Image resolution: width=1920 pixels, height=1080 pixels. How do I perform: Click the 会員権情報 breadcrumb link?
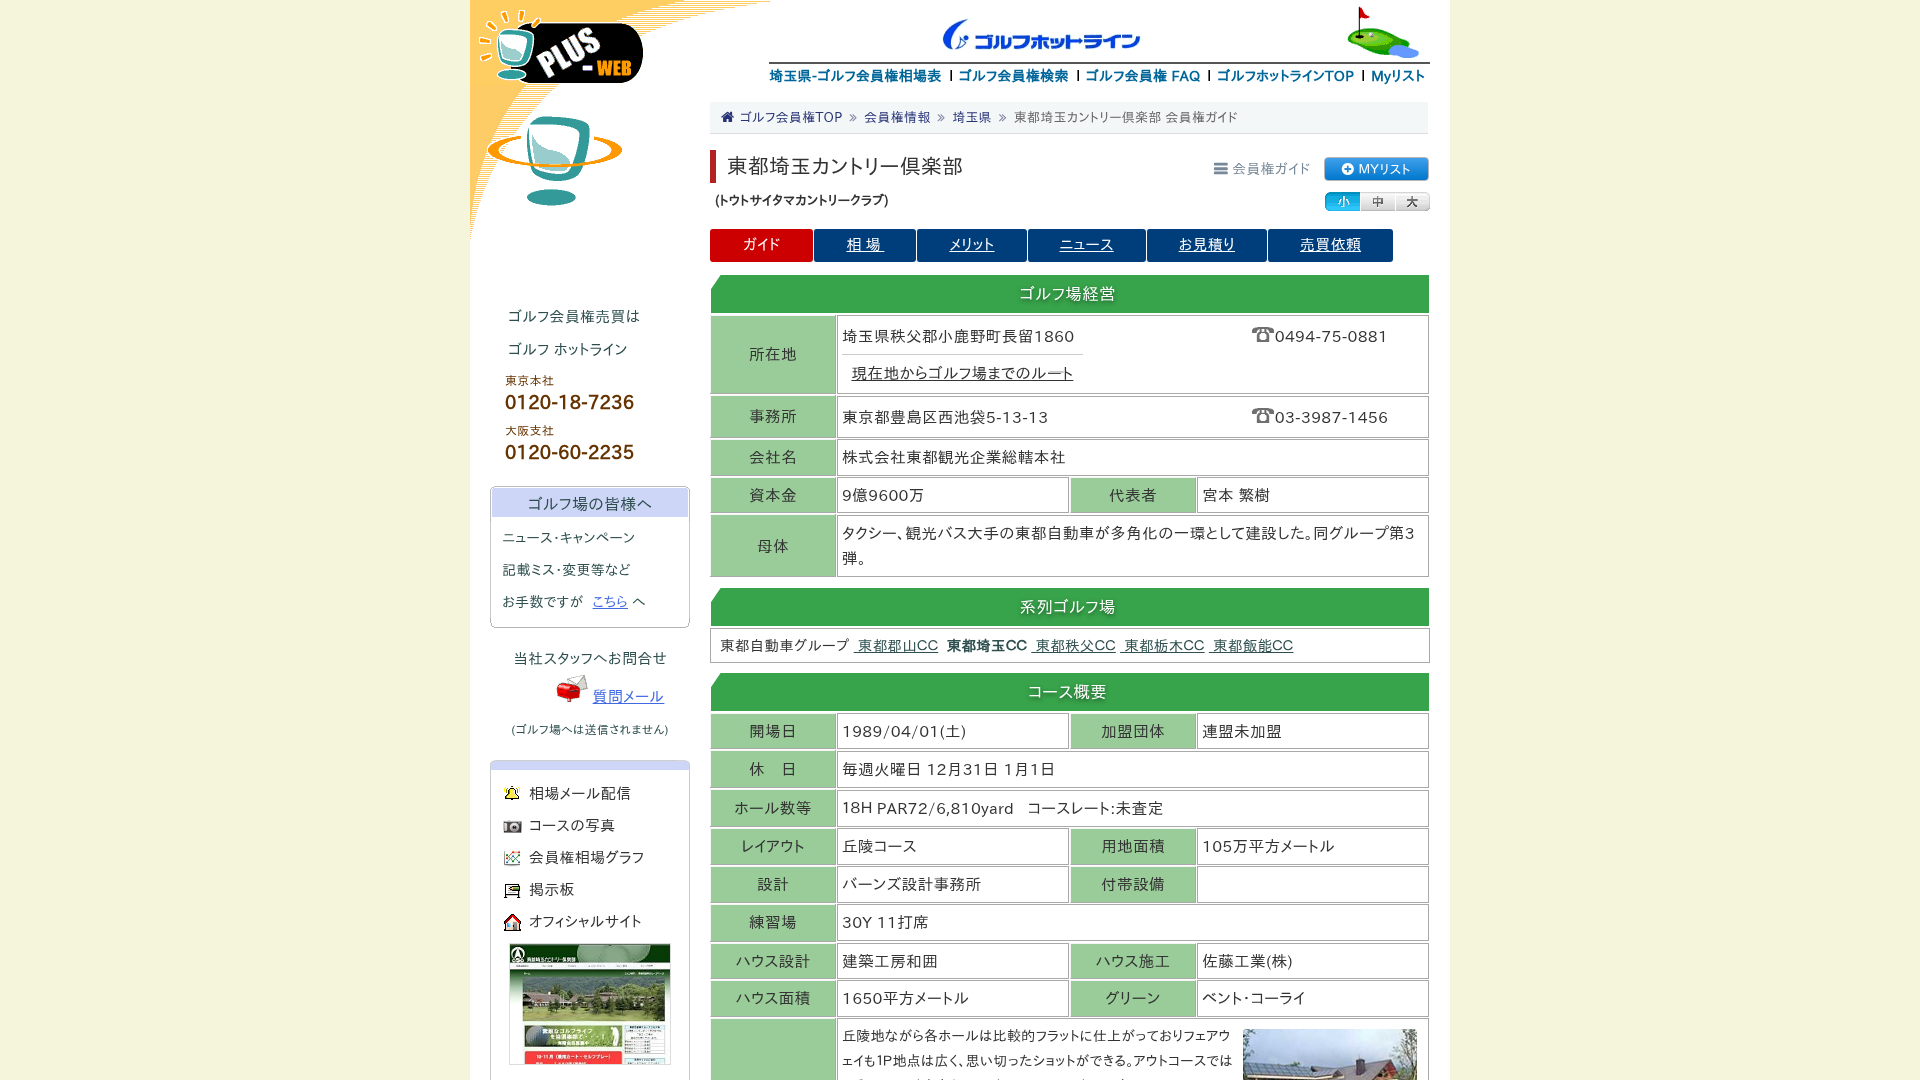[897, 117]
